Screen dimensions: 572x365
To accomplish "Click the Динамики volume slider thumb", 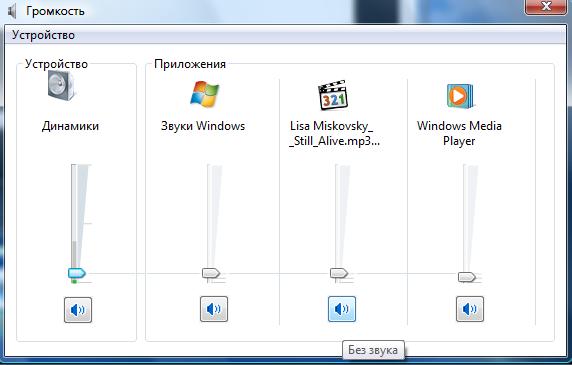I will tap(77, 273).
